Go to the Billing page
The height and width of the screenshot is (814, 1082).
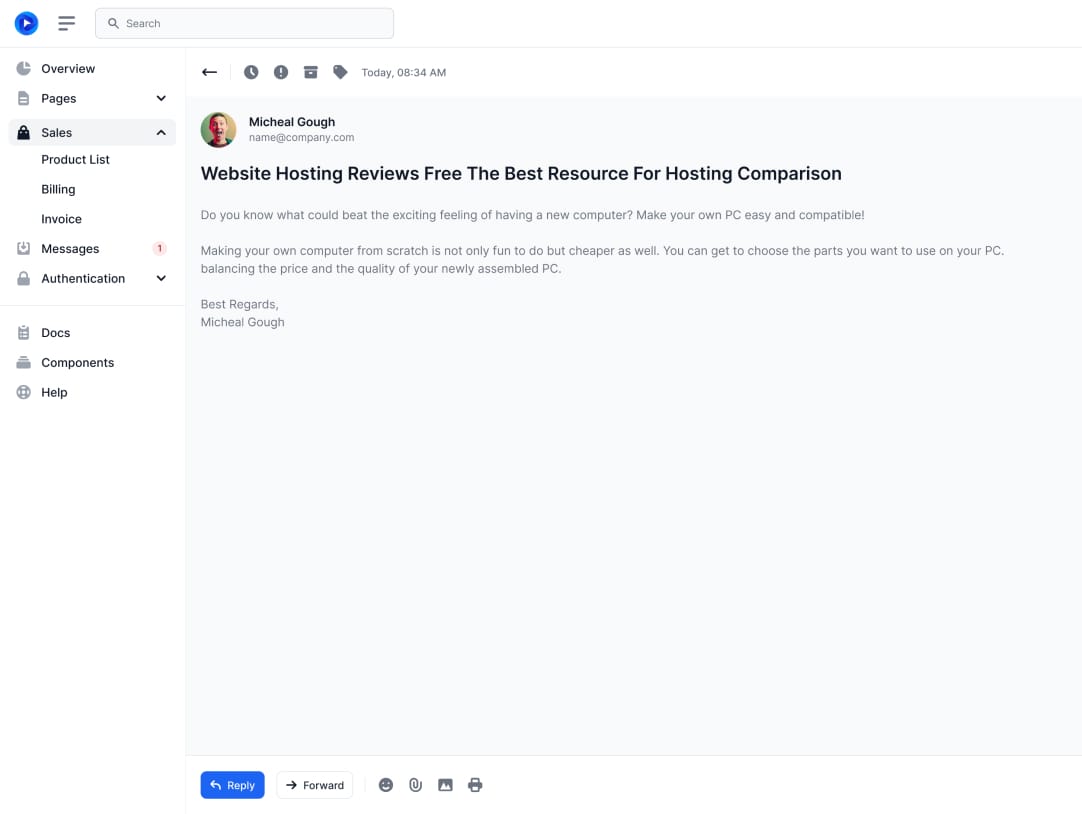[58, 189]
